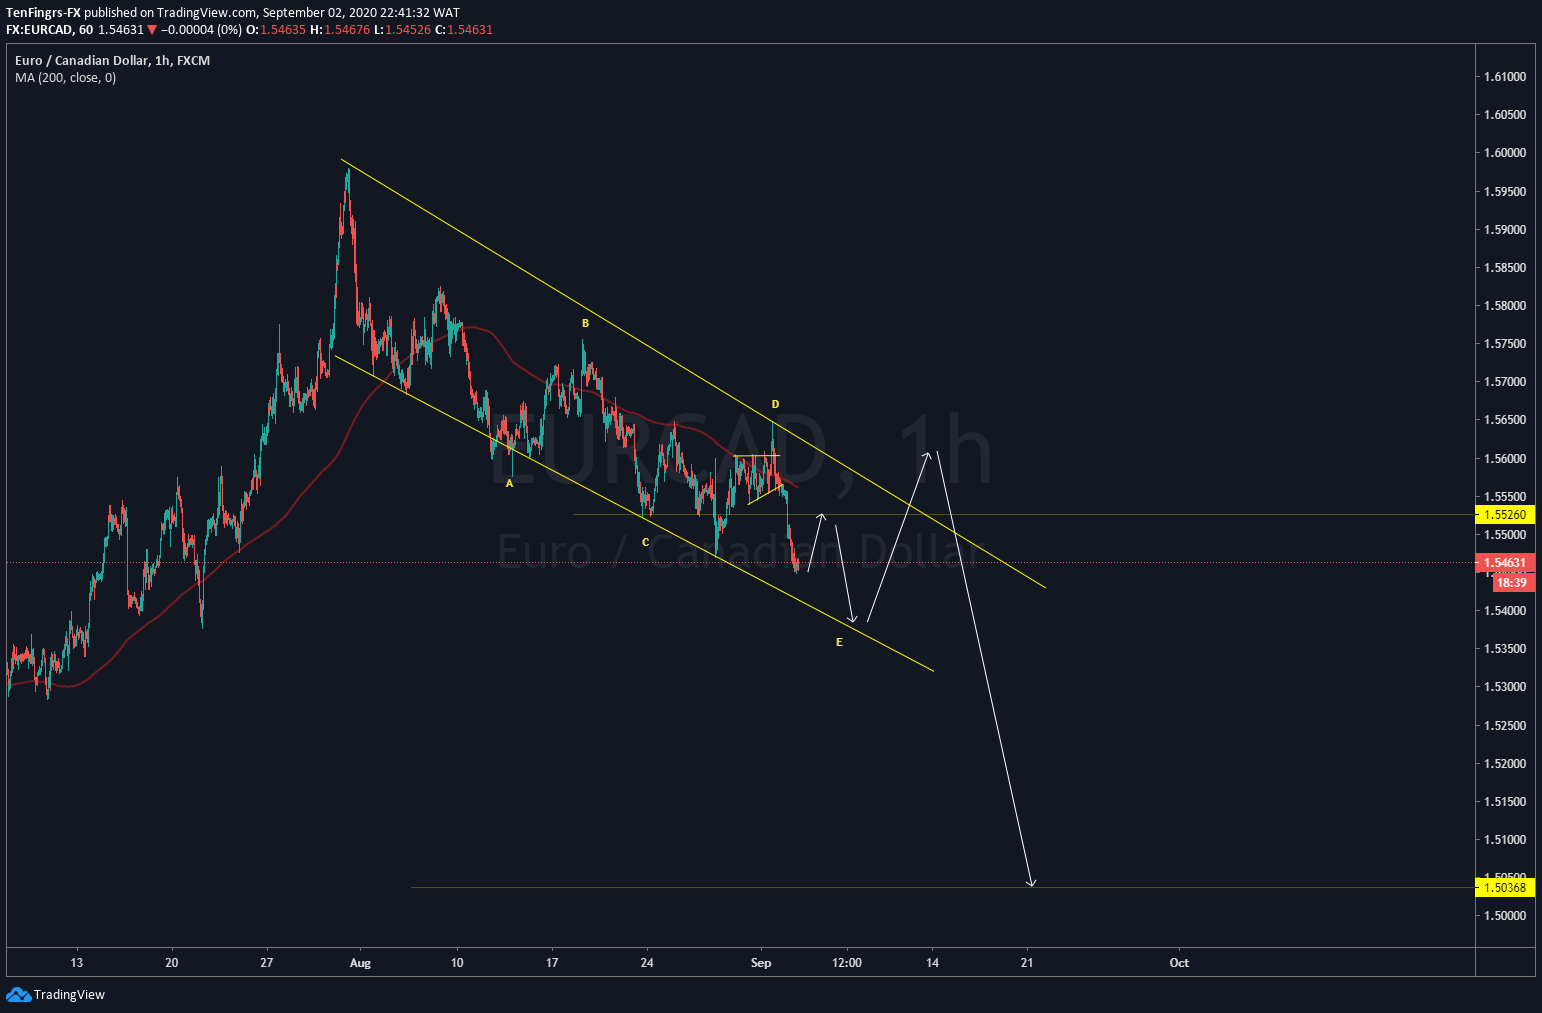Viewport: 1542px width, 1013px height.
Task: Click the 12:00 marker on time axis
Action: point(847,963)
